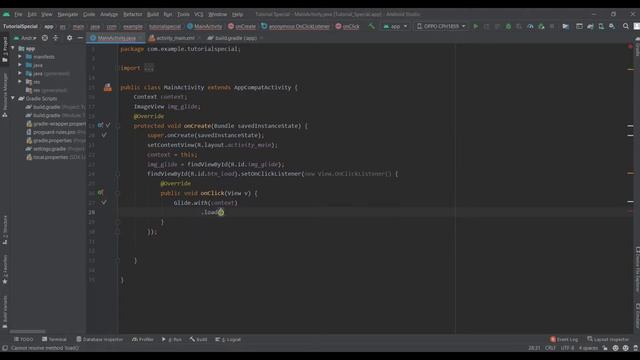The width and height of the screenshot is (640, 360).
Task: Click the Search Everywhere magnifier icon
Action: pos(626,26)
